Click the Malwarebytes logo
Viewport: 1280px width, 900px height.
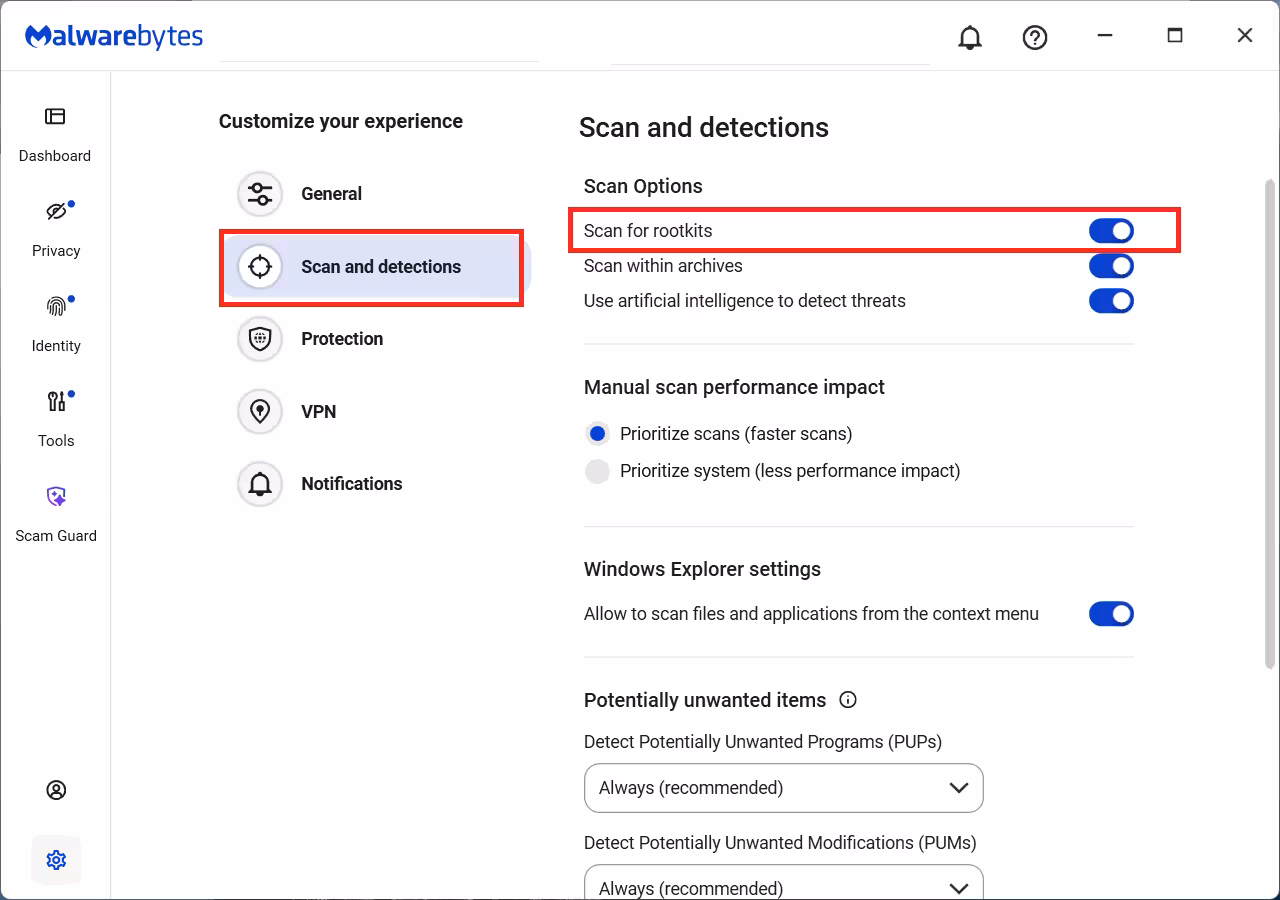[x=114, y=37]
